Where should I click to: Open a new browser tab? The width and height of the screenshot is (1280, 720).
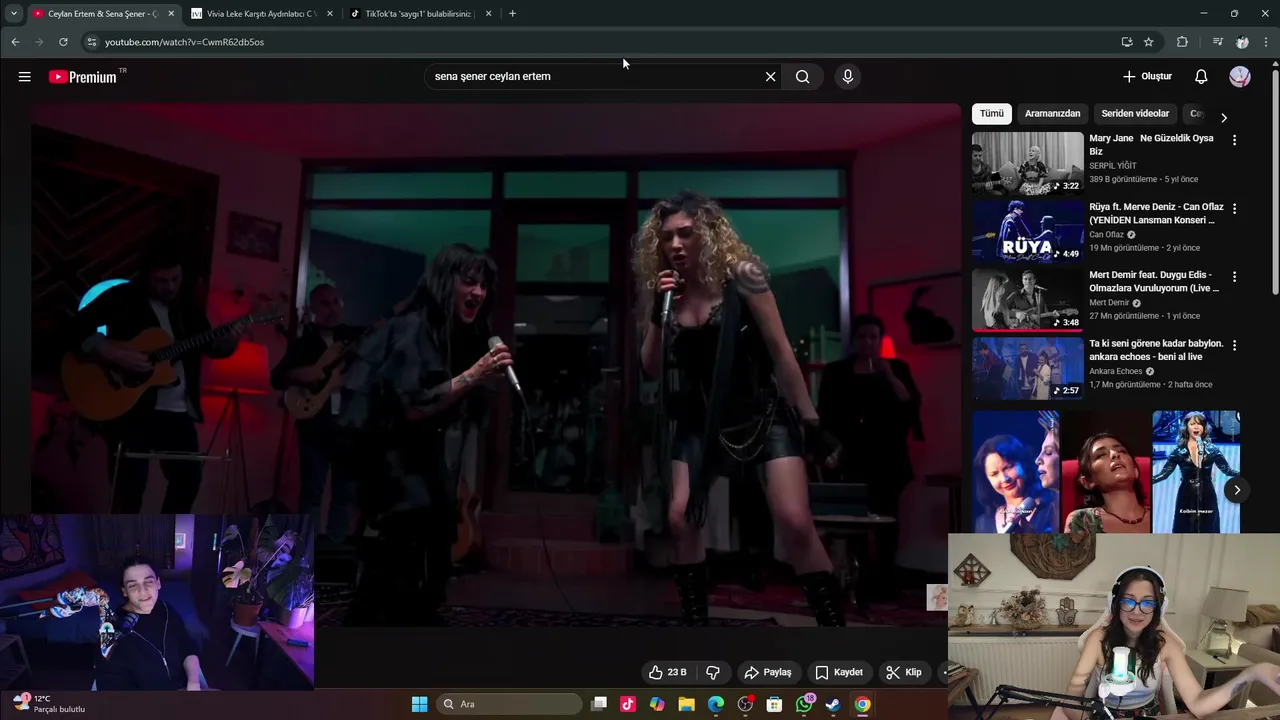[512, 14]
